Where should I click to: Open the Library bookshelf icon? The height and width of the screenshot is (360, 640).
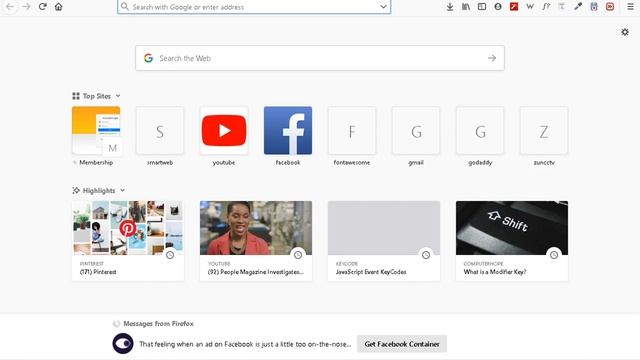pos(466,7)
